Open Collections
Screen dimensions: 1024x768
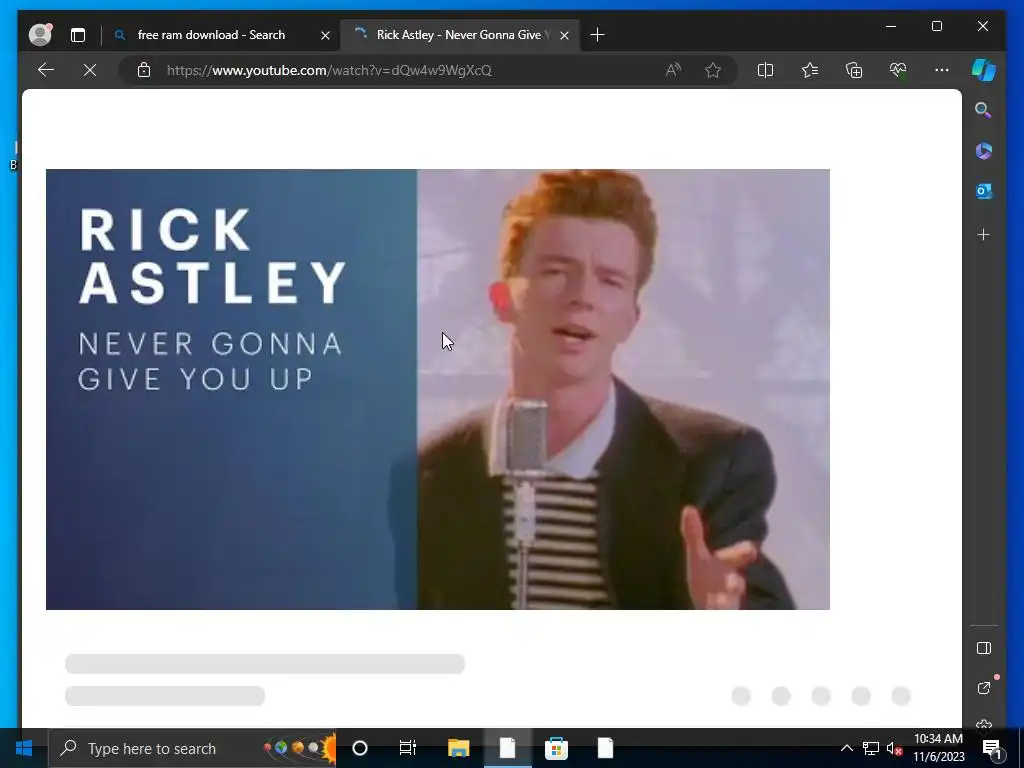click(854, 70)
